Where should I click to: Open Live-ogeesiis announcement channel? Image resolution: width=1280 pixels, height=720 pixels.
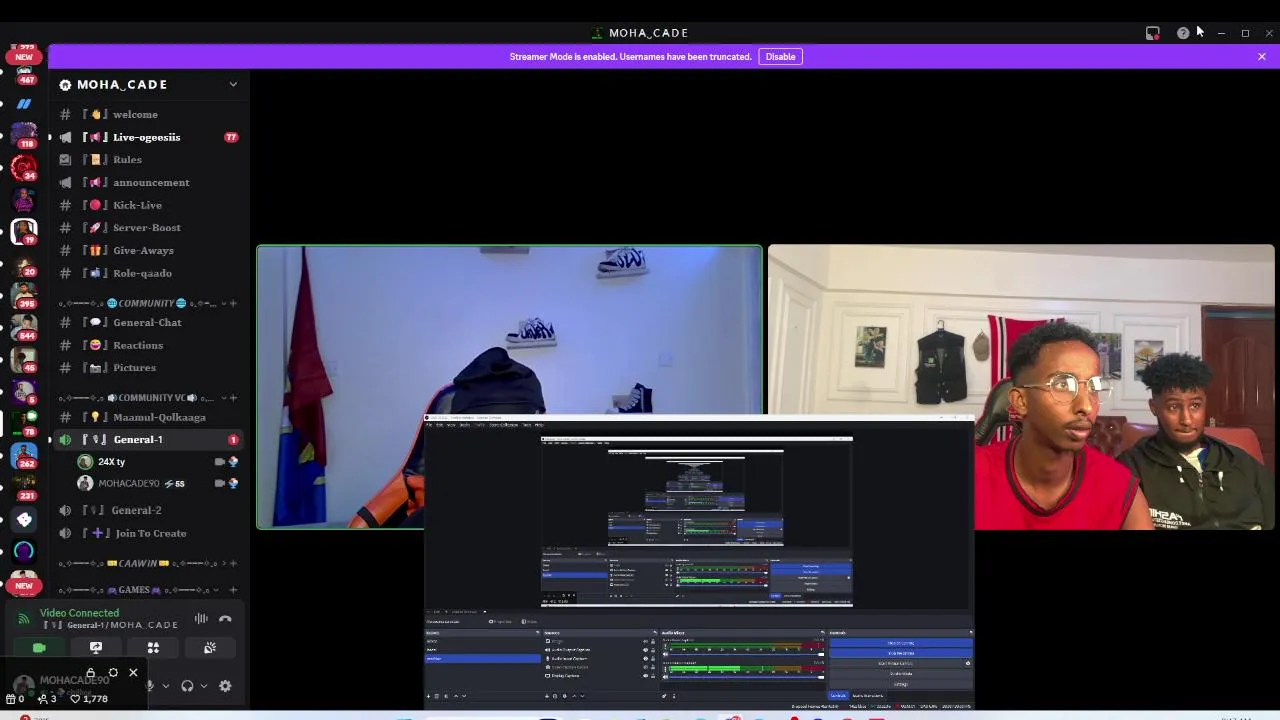[x=150, y=137]
